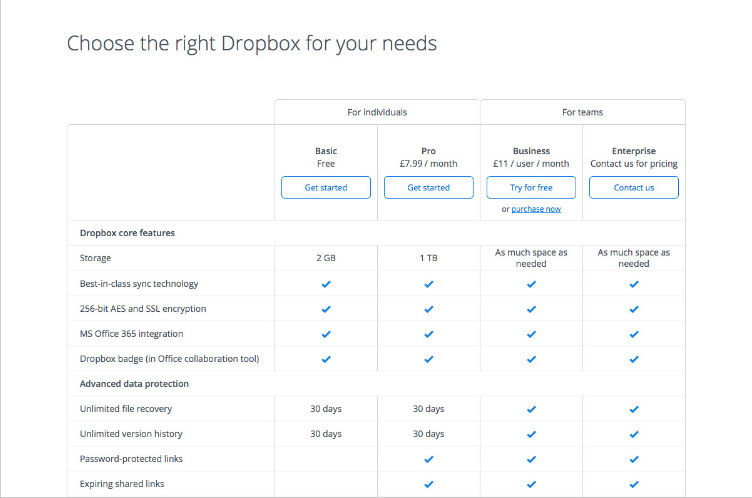Click Business unlimited file recovery checkmark

point(531,409)
